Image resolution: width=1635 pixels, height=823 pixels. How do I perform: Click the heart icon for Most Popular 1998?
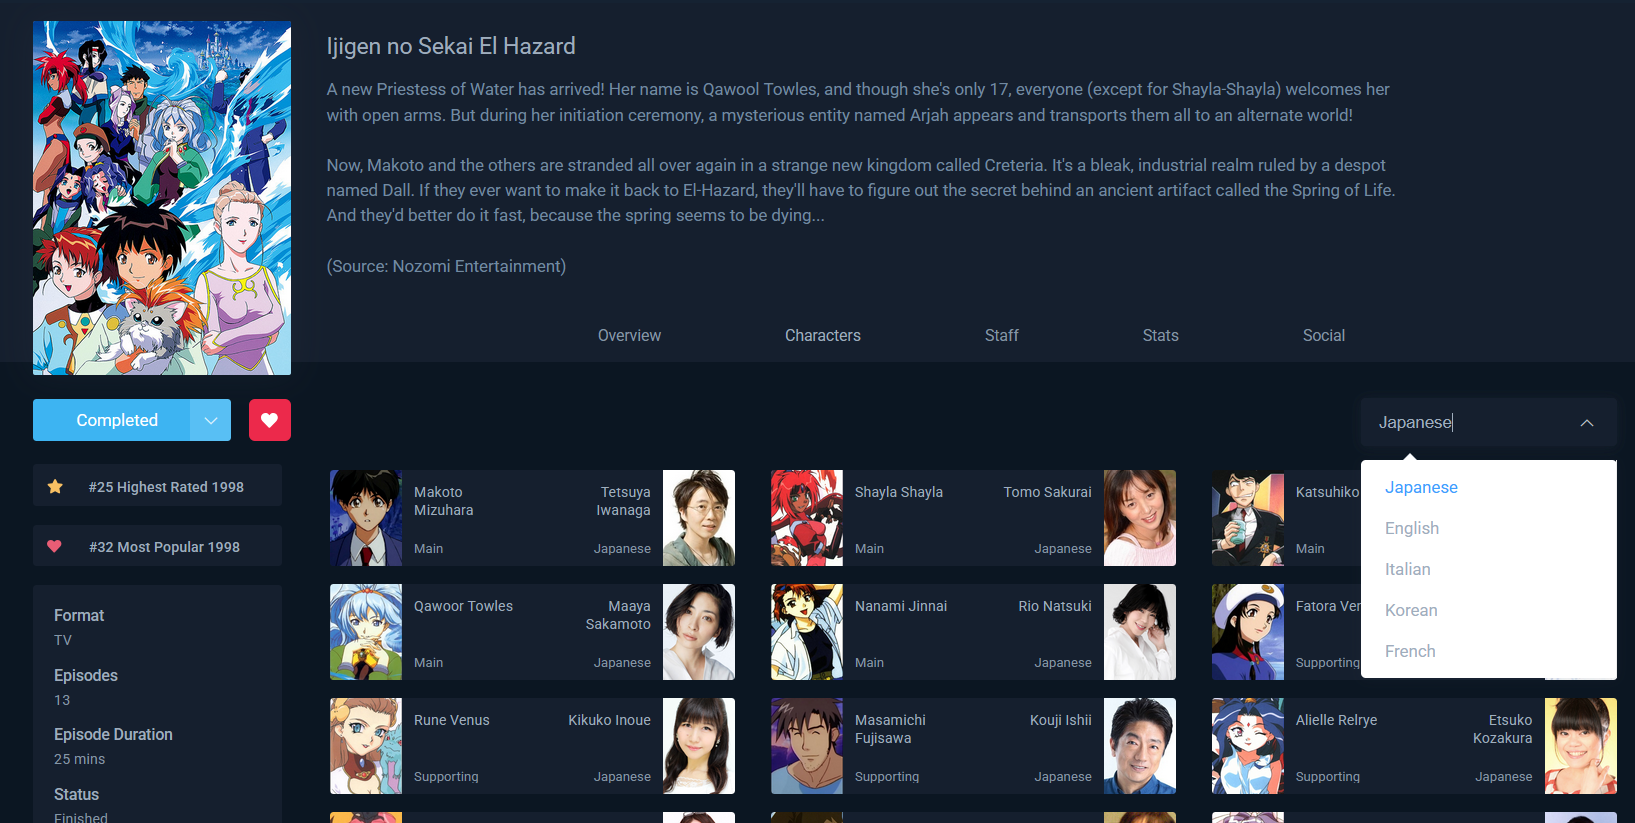tap(55, 547)
